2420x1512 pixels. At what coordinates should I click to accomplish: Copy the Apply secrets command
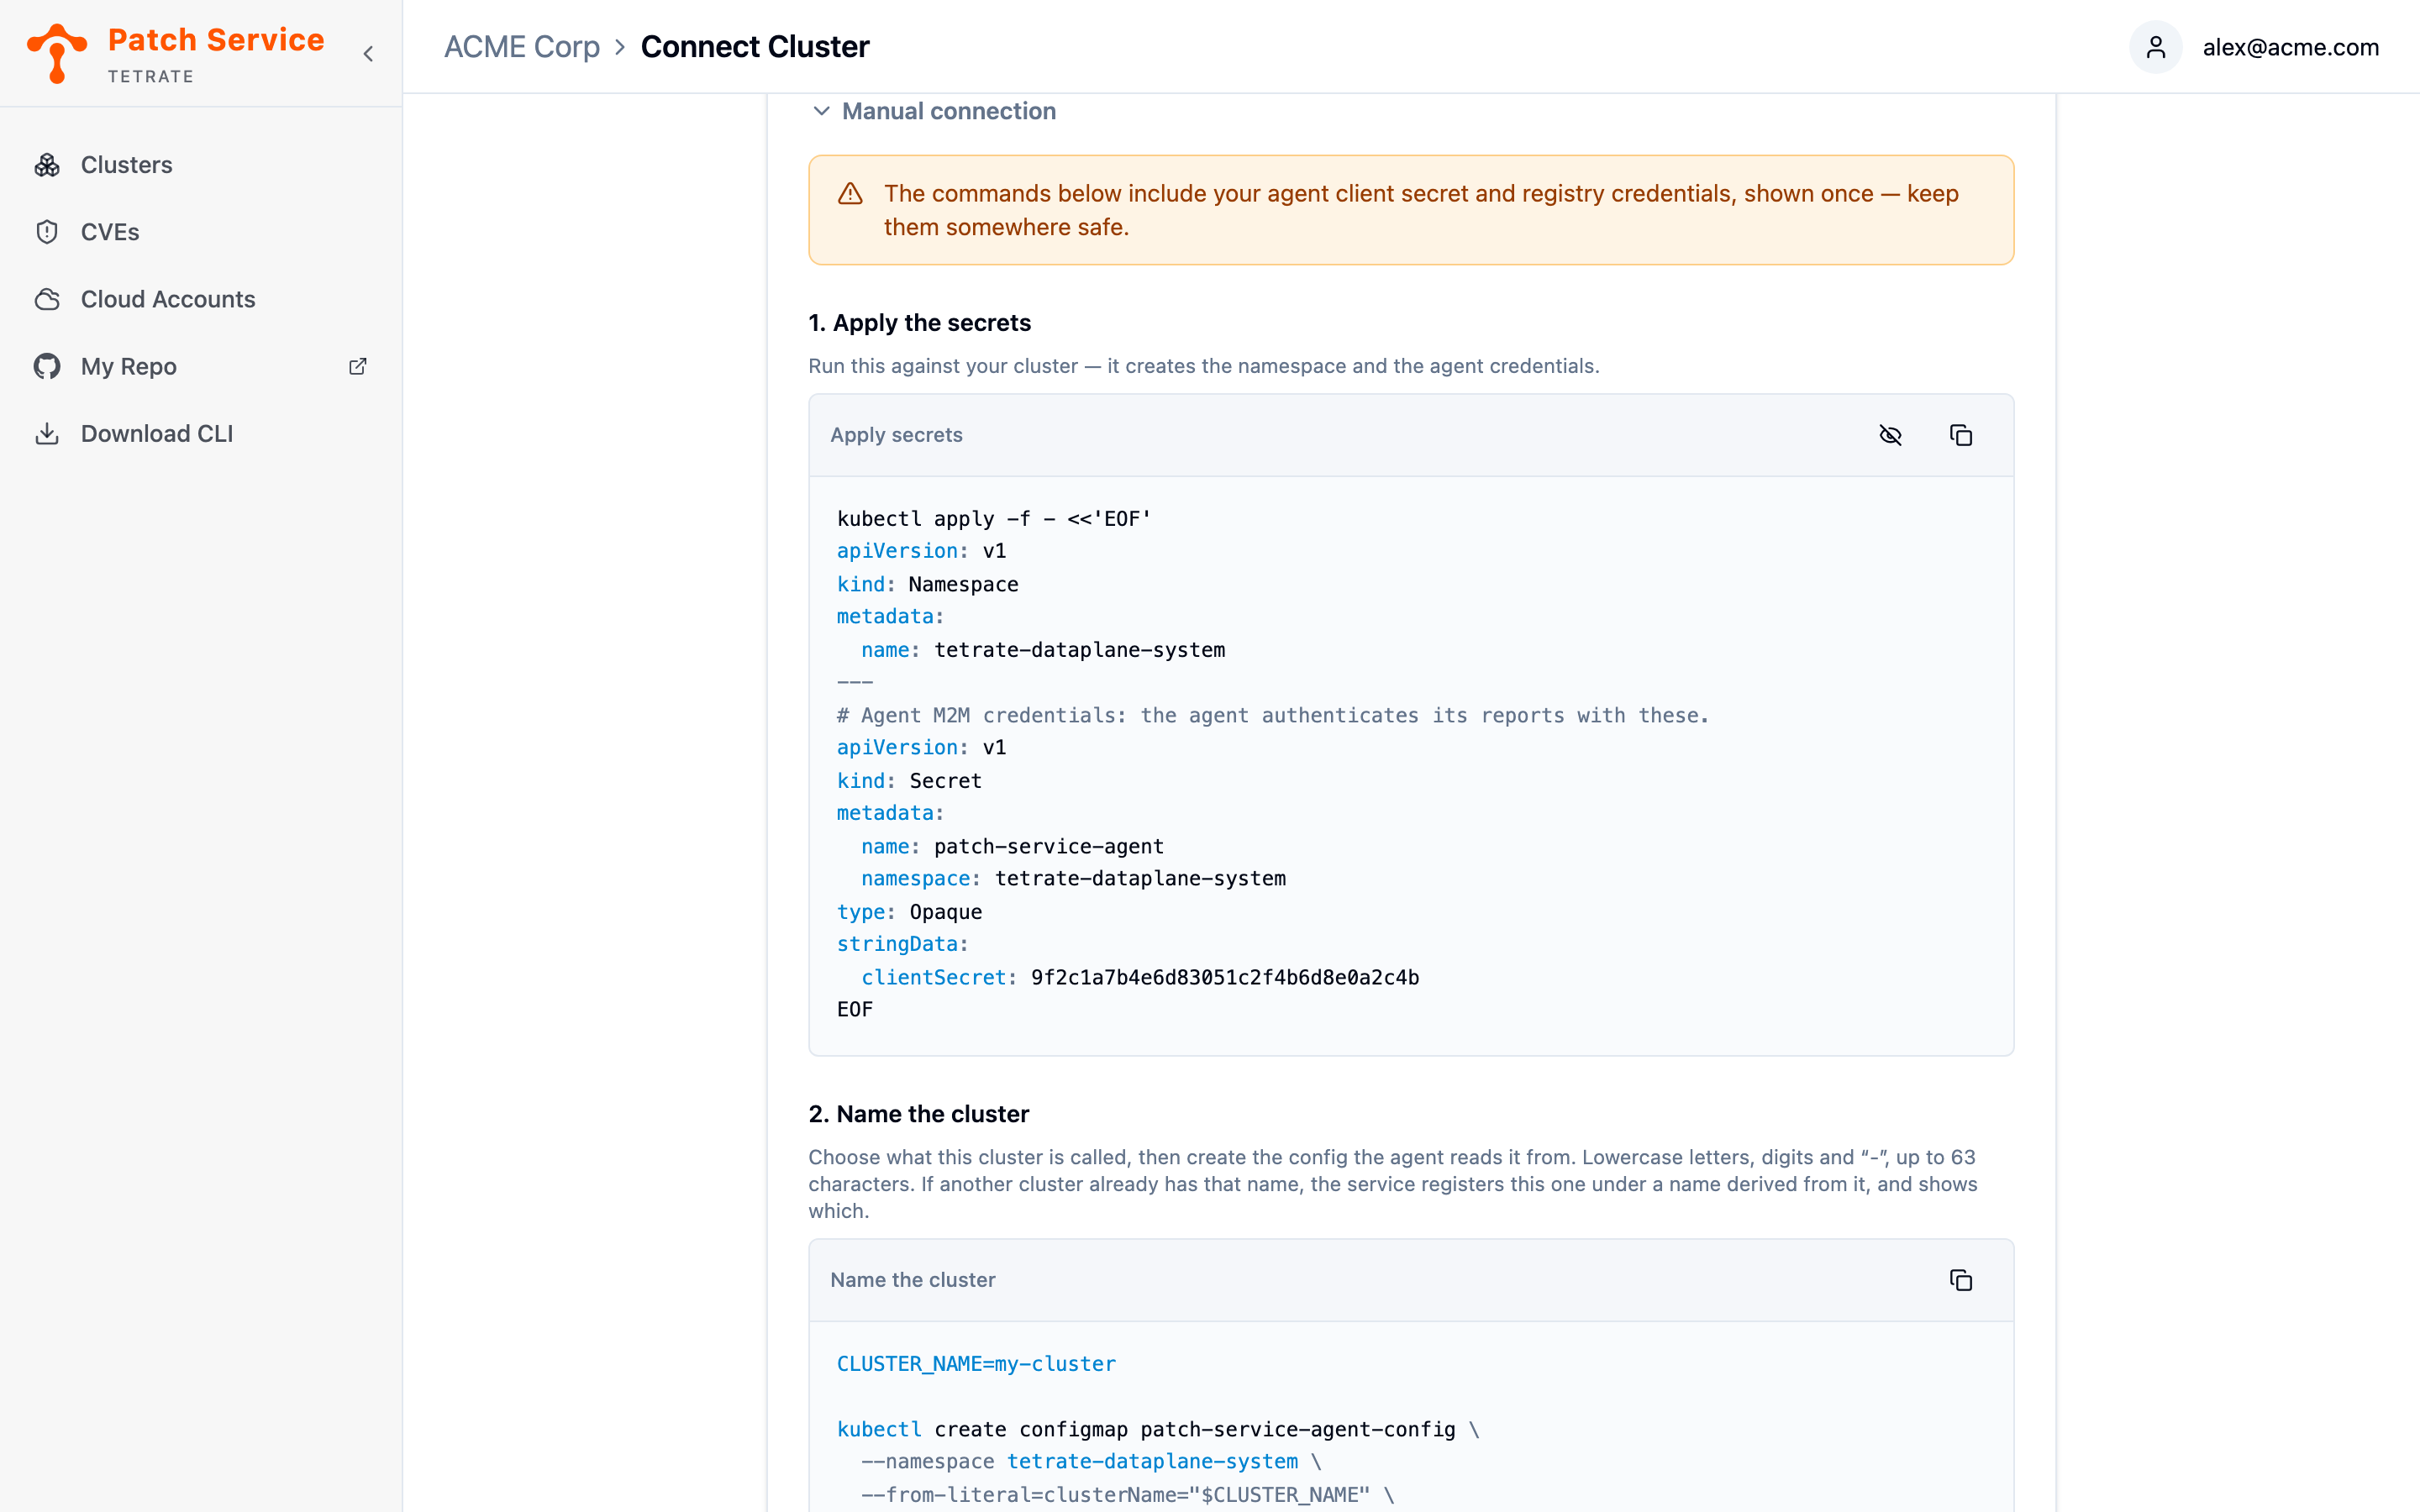[1961, 435]
